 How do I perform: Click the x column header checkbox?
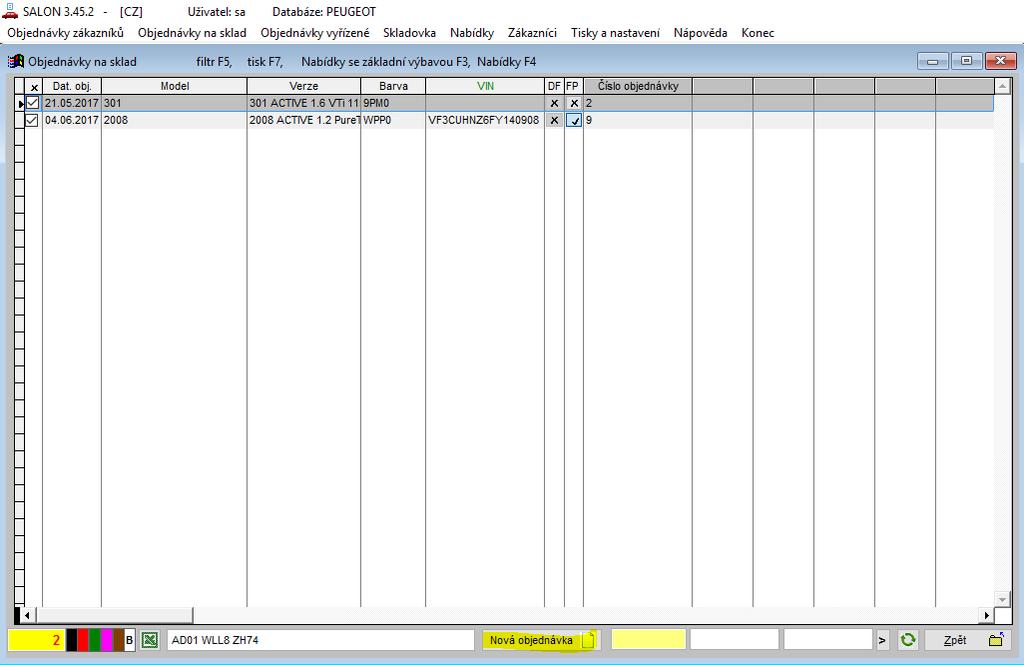(34, 86)
